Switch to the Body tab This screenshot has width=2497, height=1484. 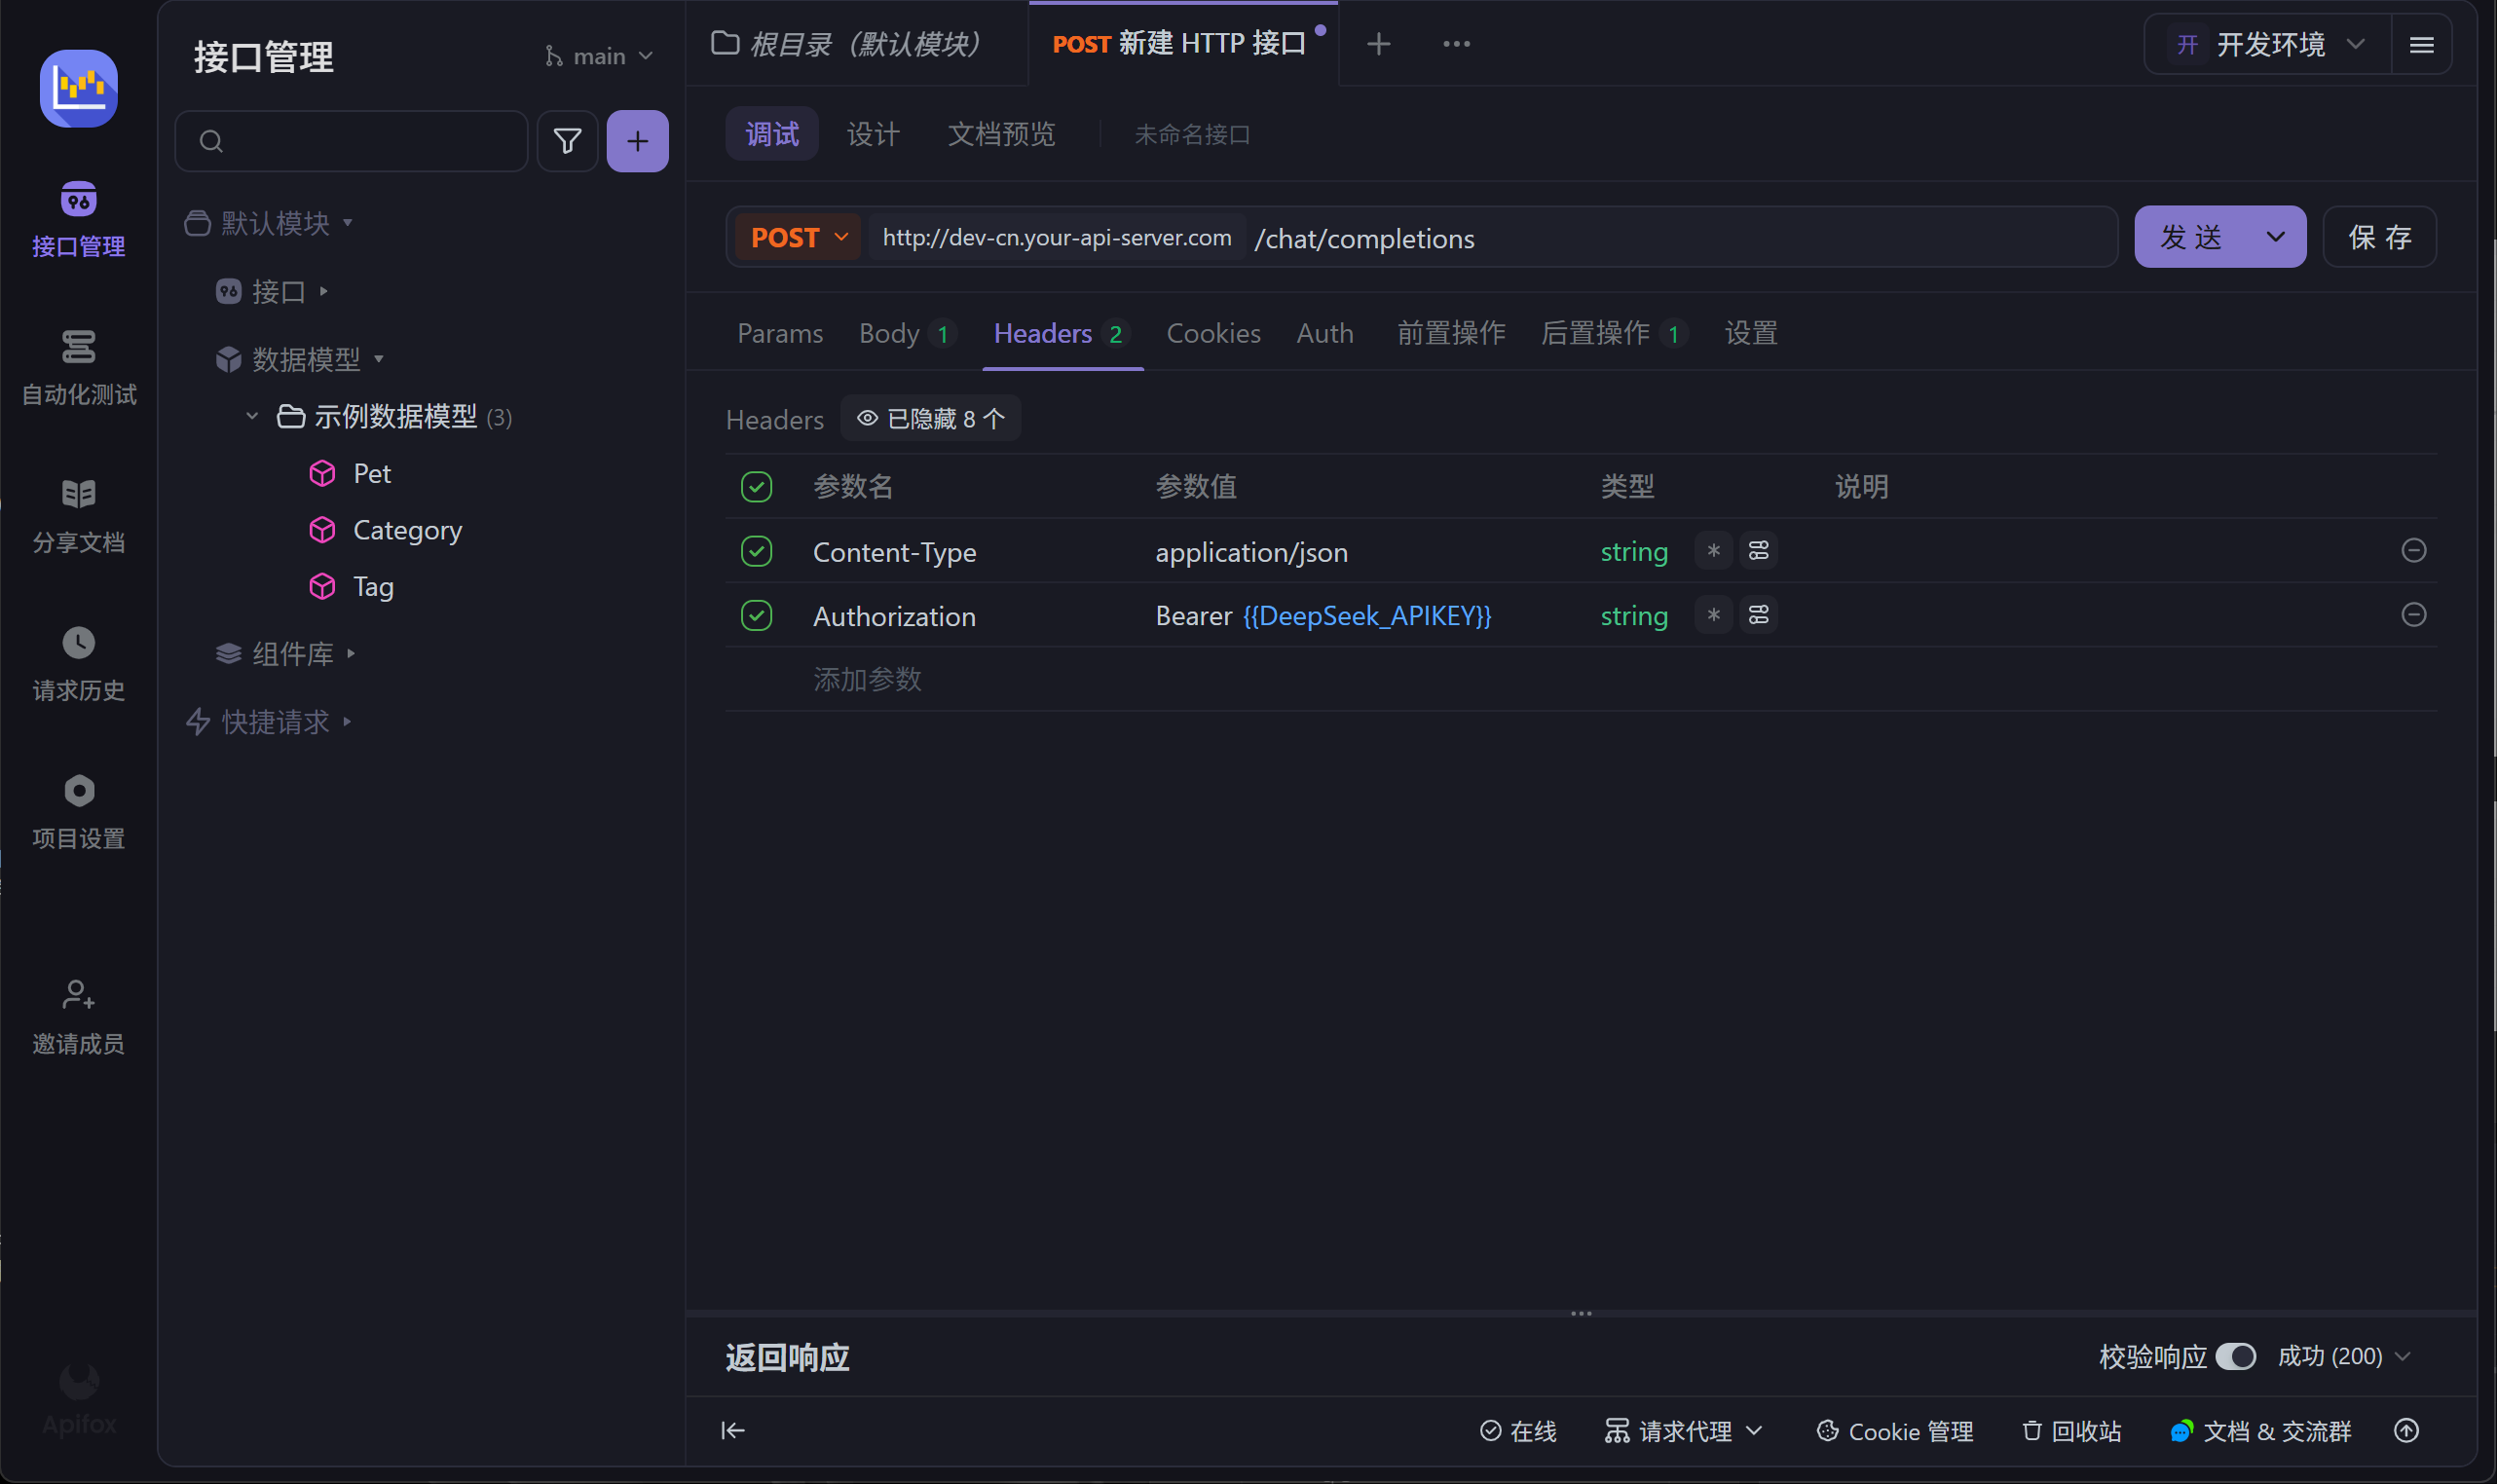889,333
